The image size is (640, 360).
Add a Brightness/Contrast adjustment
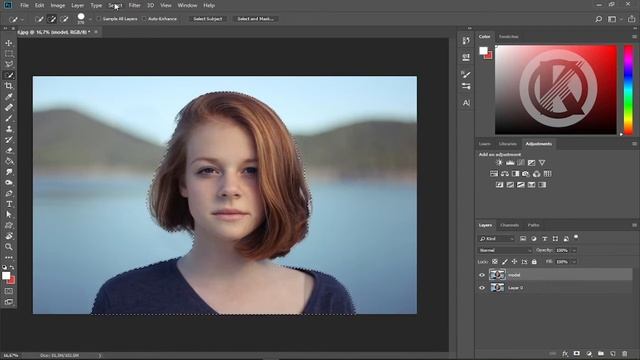(x=499, y=162)
